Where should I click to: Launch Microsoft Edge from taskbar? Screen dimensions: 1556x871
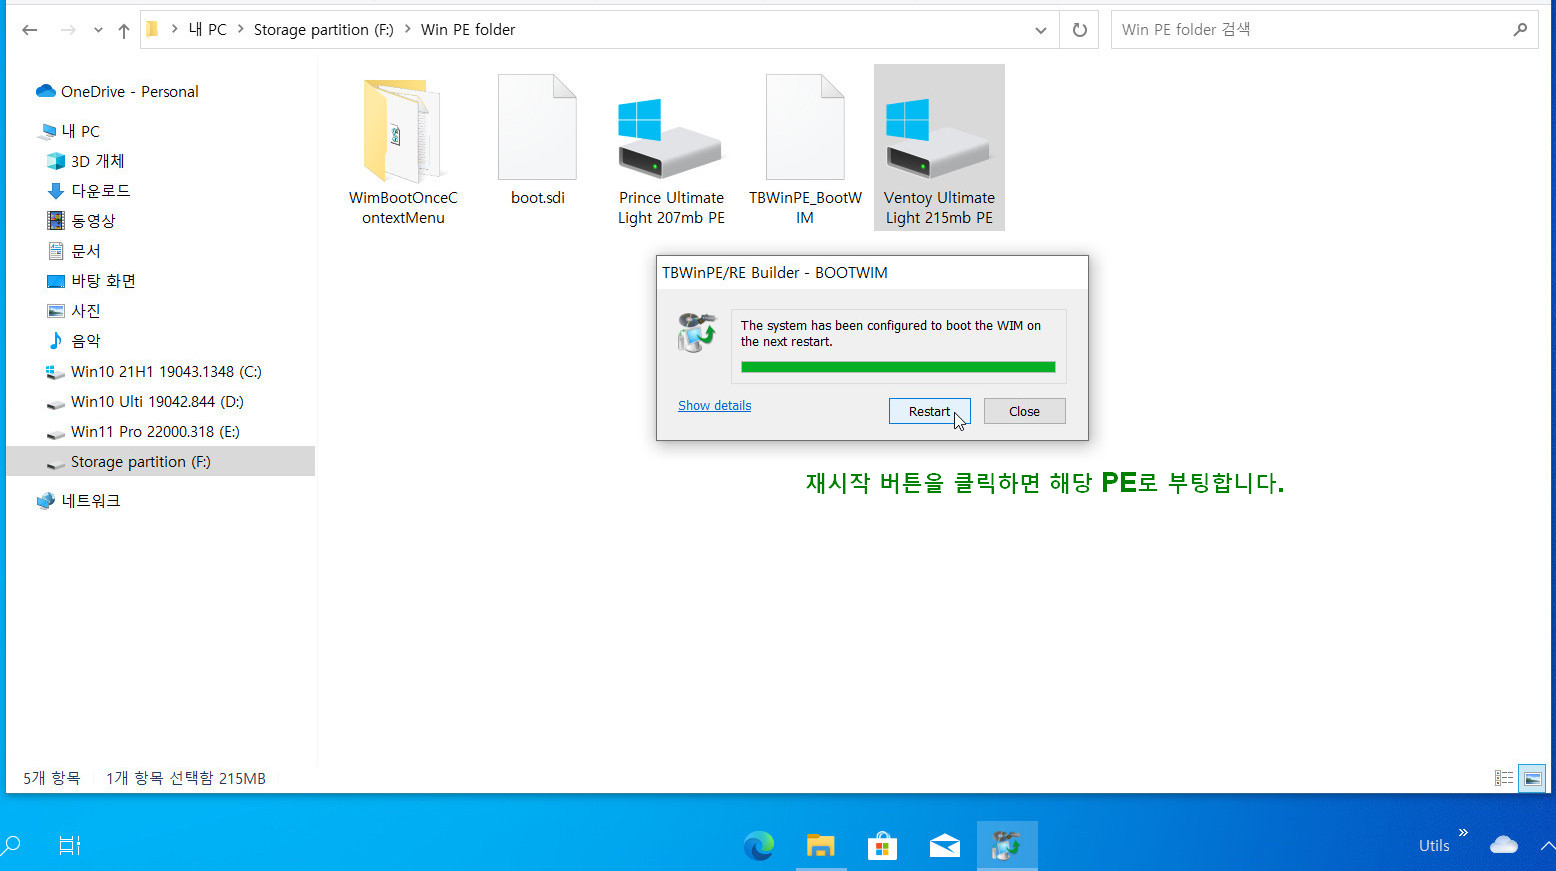[x=759, y=846]
